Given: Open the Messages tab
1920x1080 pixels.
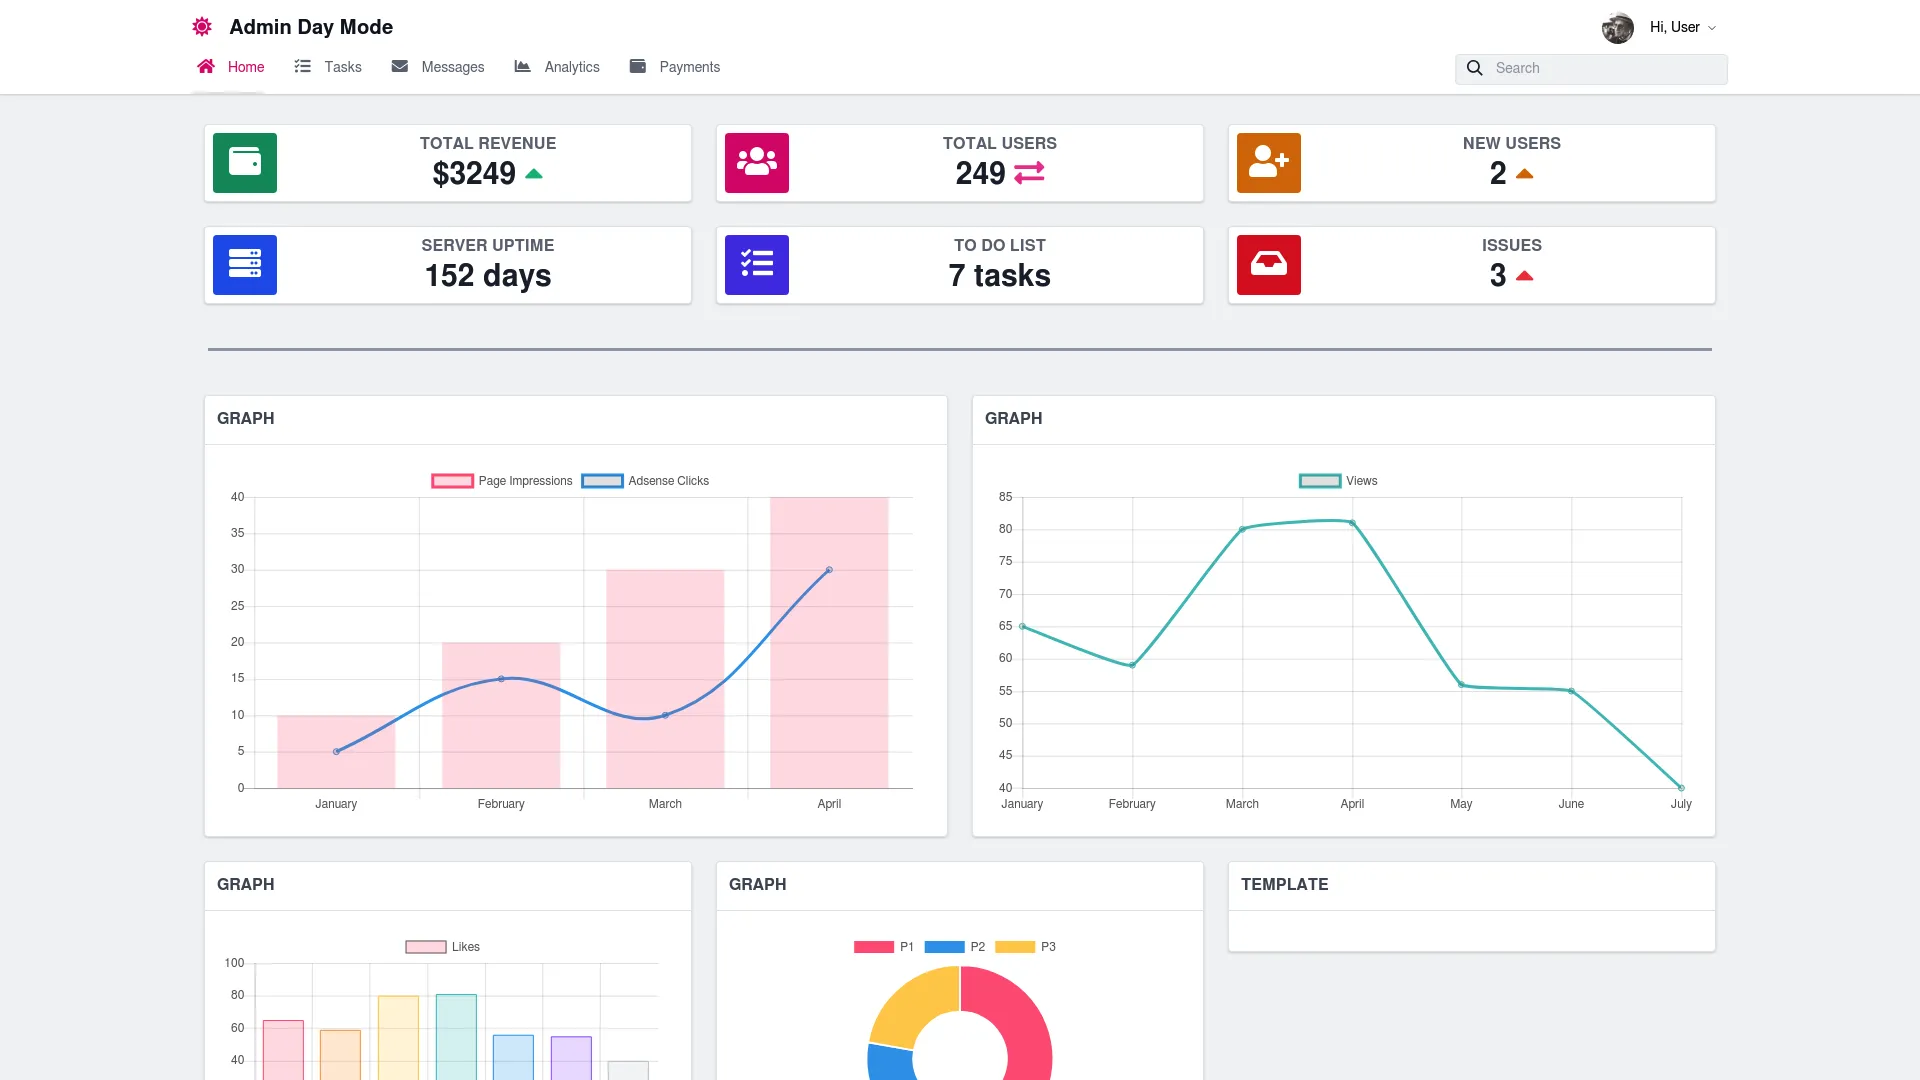Looking at the screenshot, I should click(x=438, y=67).
